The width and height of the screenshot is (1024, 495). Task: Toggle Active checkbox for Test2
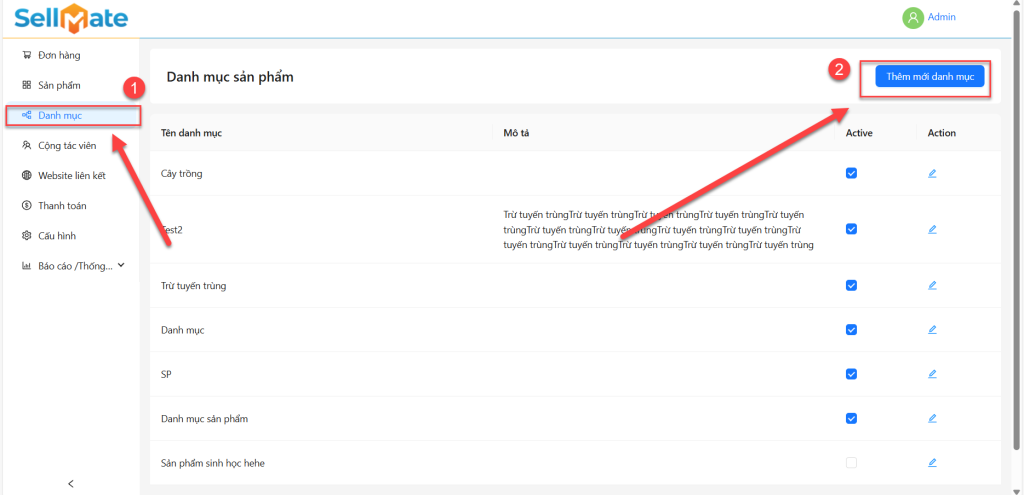851,229
